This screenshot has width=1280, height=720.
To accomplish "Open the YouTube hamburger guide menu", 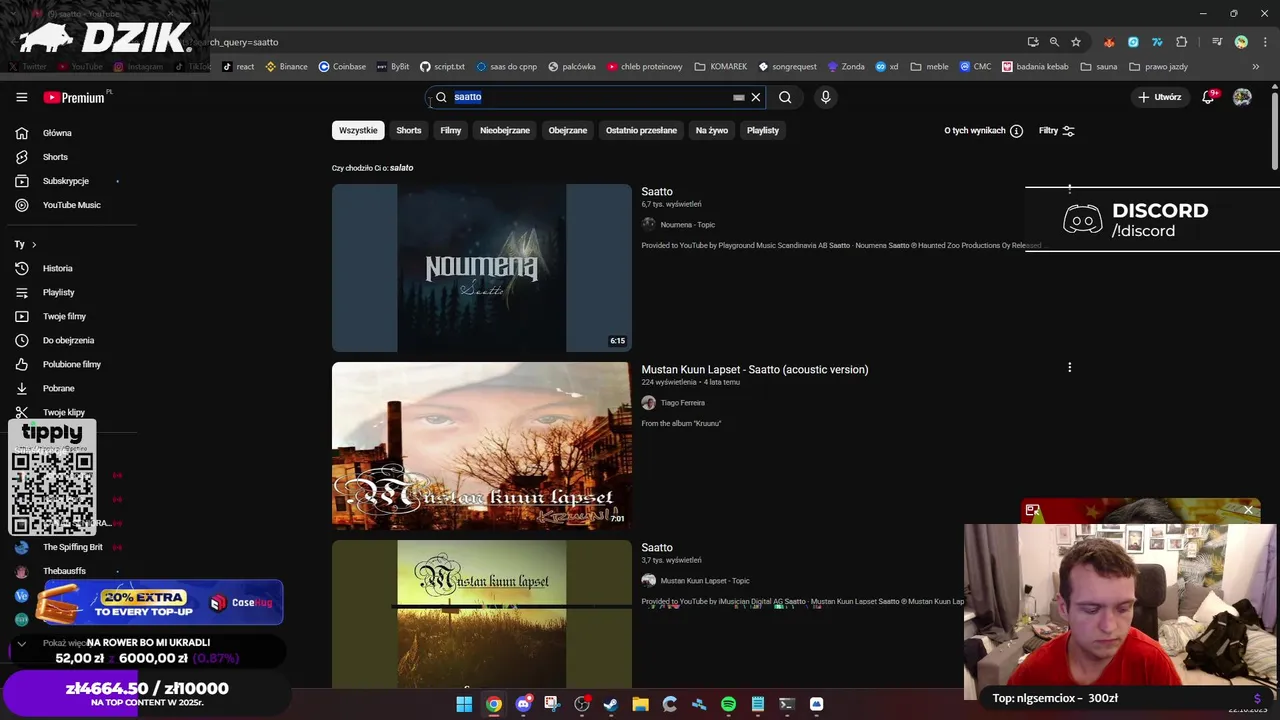I will click(21, 97).
